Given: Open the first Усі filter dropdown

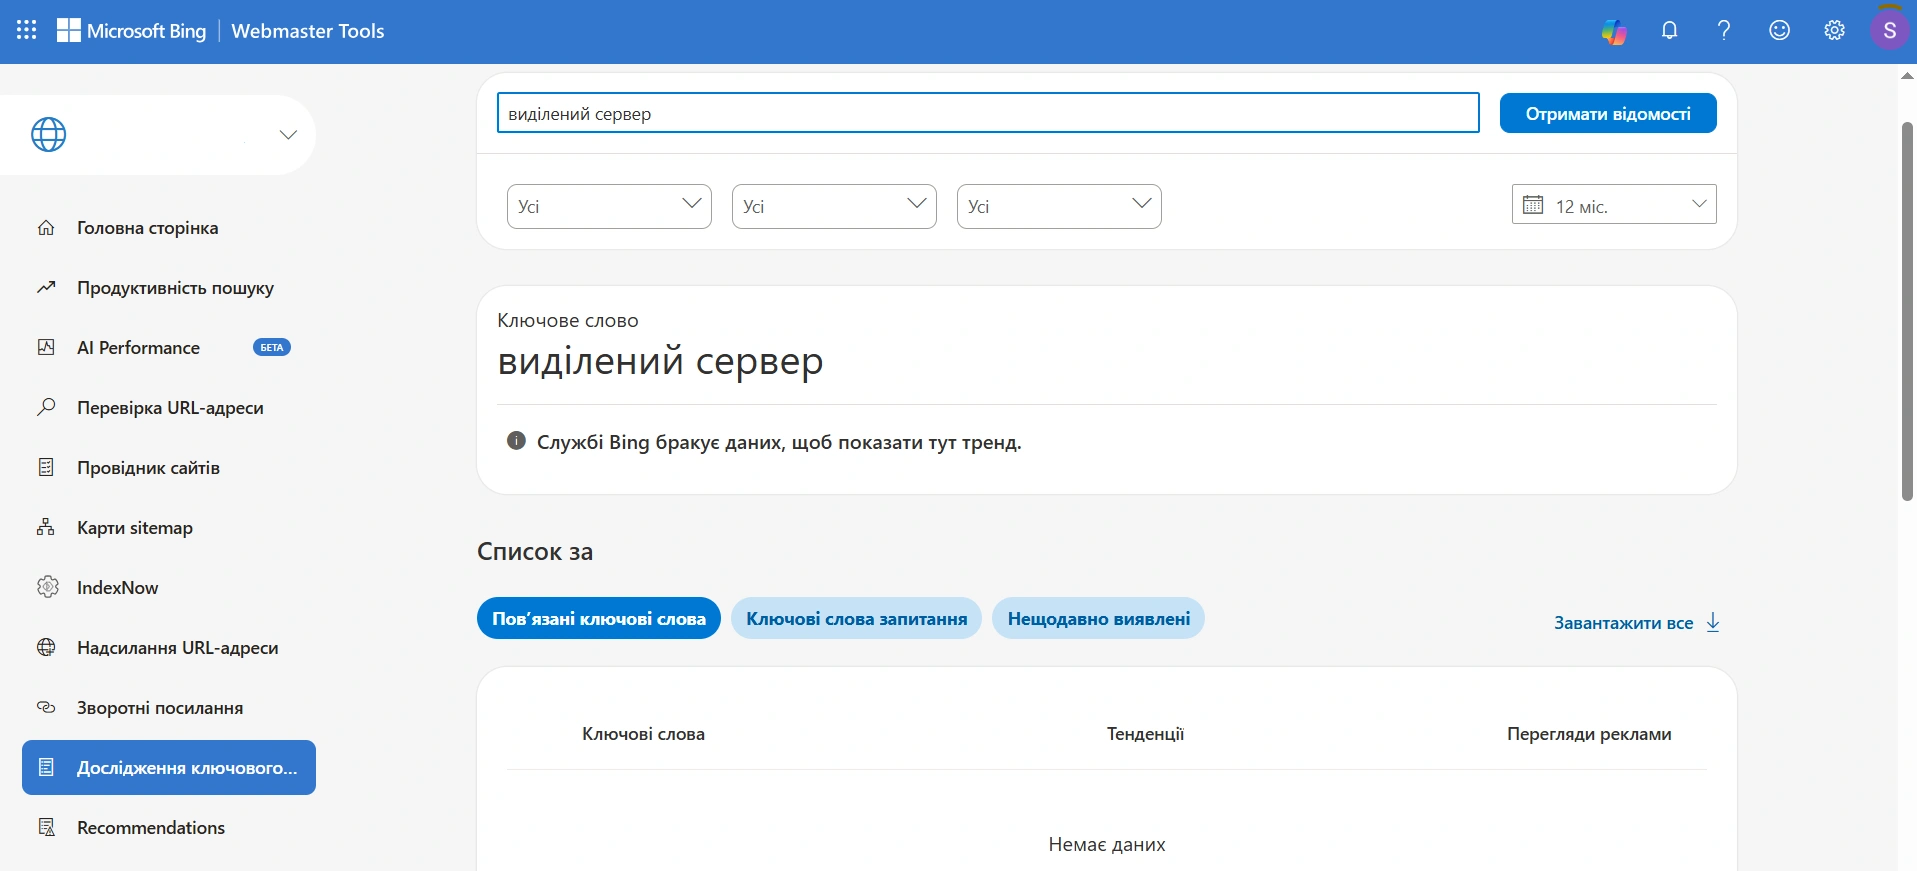Looking at the screenshot, I should (x=609, y=206).
